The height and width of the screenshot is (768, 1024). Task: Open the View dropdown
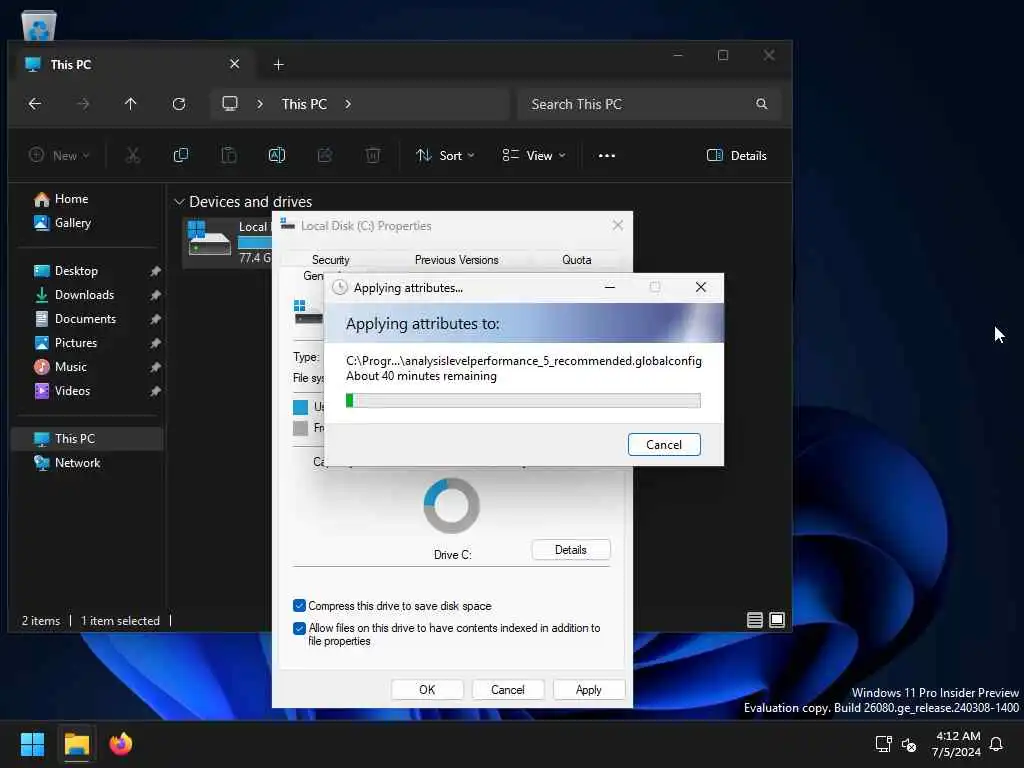tap(534, 155)
